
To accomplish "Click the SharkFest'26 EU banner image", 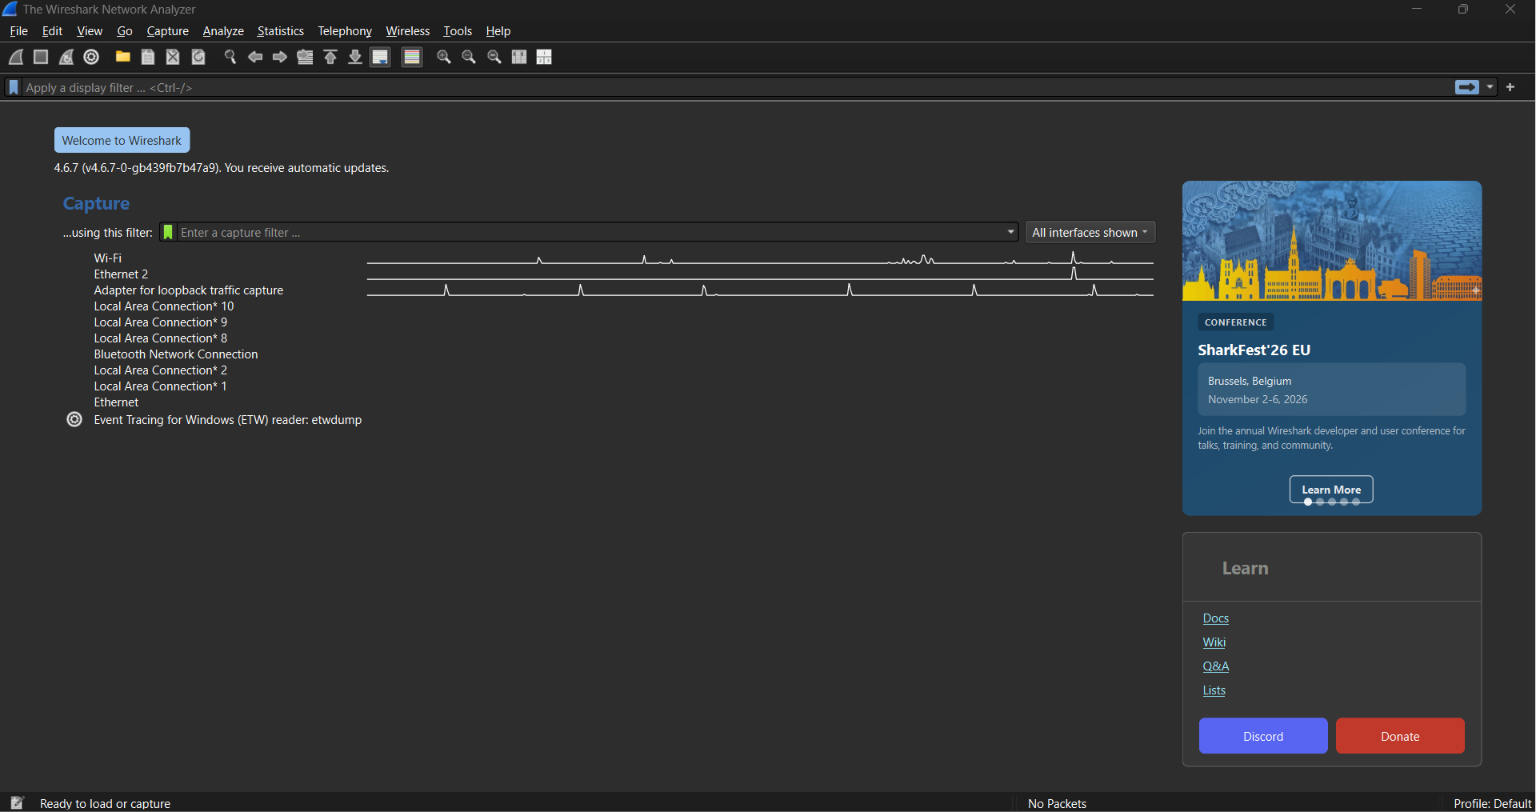I will tap(1332, 241).
